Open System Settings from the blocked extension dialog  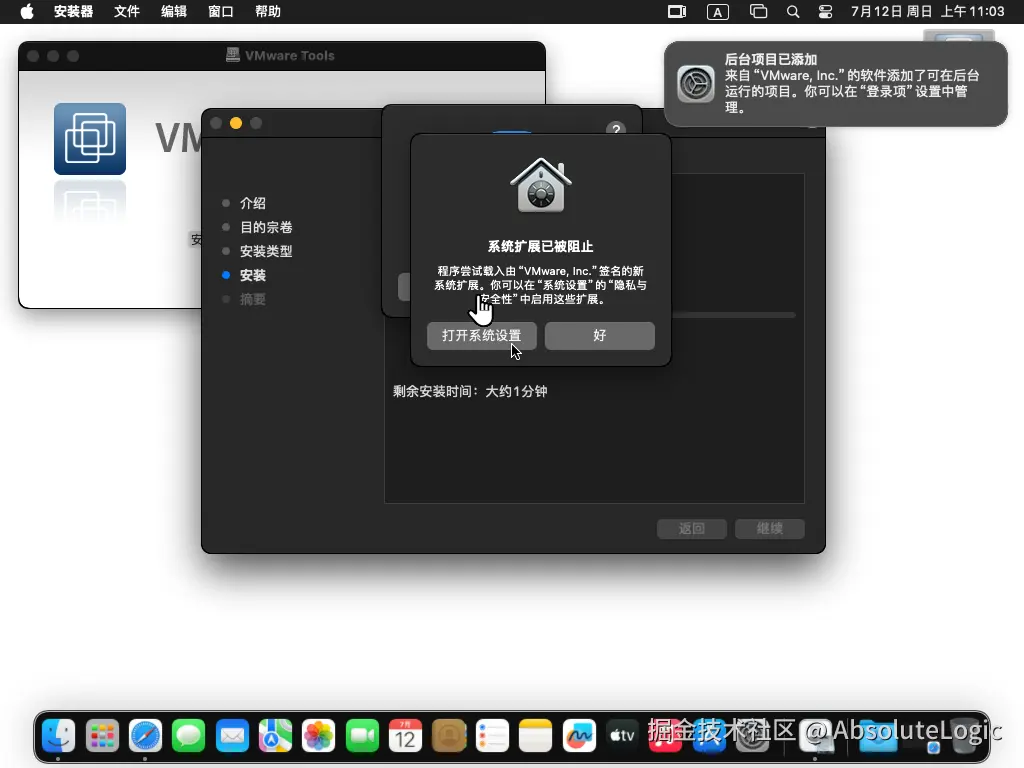click(x=481, y=336)
